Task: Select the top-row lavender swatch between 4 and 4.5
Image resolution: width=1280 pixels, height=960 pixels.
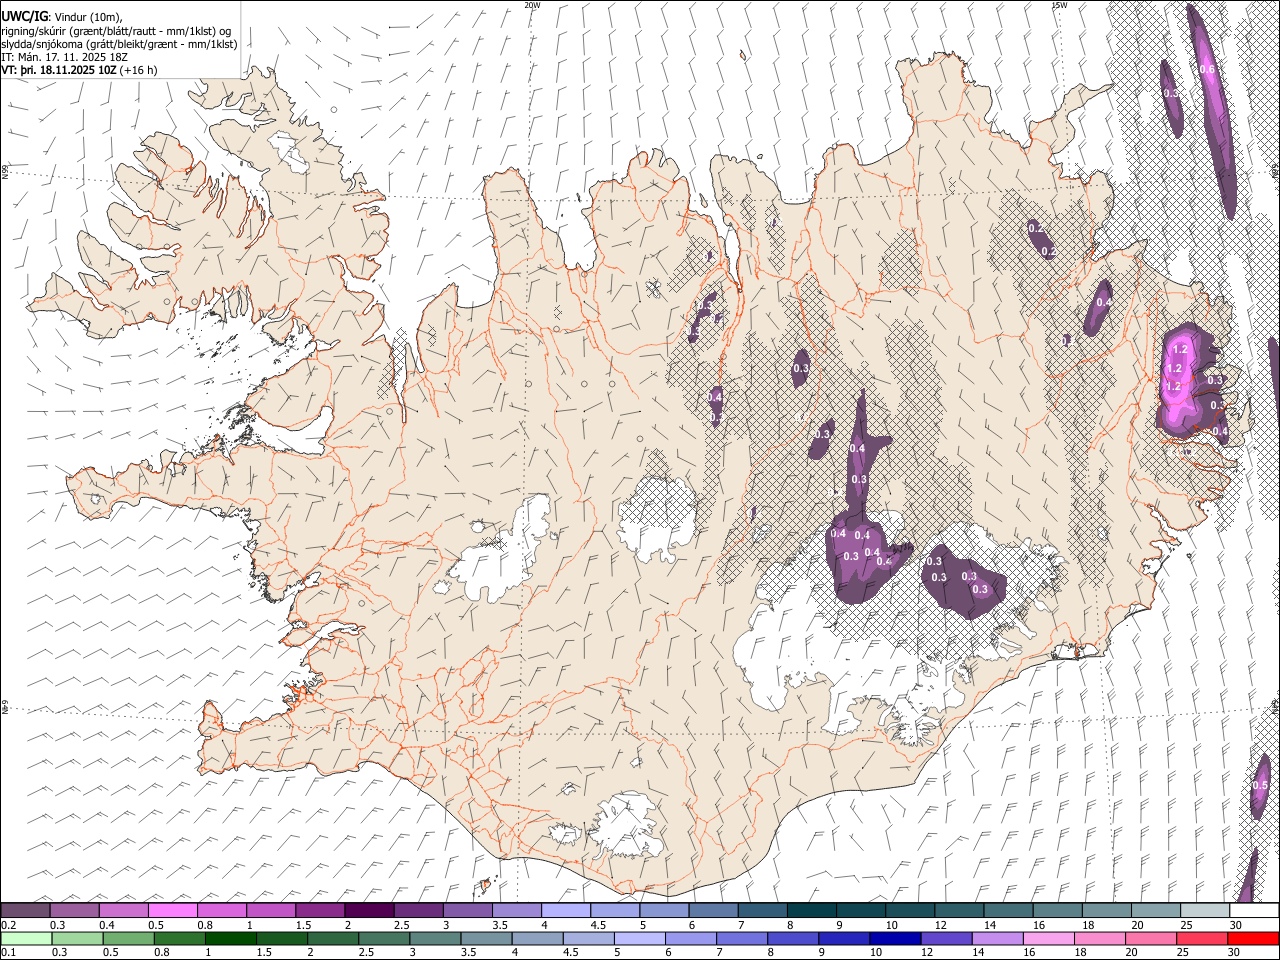Action: [x=565, y=910]
